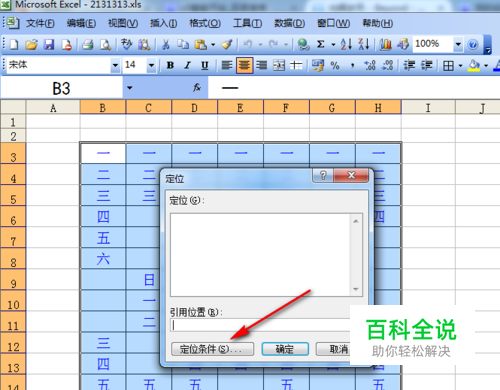Image resolution: width=500 pixels, height=390 pixels.
Task: Align cell text right
Action: click(262, 65)
